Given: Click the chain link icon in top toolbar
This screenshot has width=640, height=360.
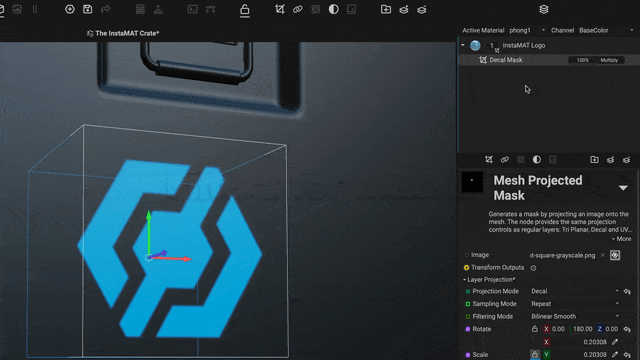Looking at the screenshot, I should (x=298, y=9).
